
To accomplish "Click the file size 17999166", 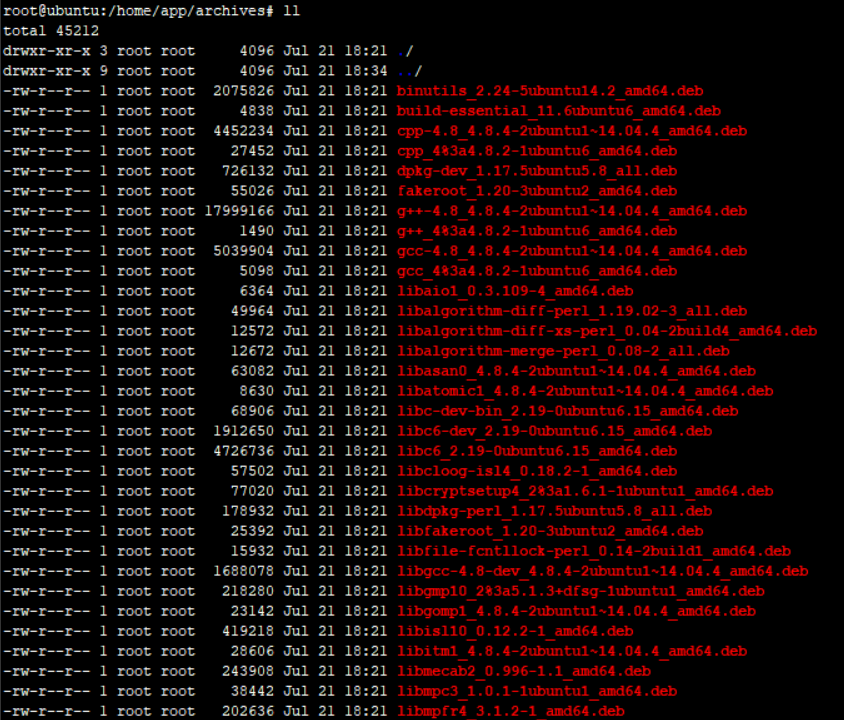I will (239, 211).
